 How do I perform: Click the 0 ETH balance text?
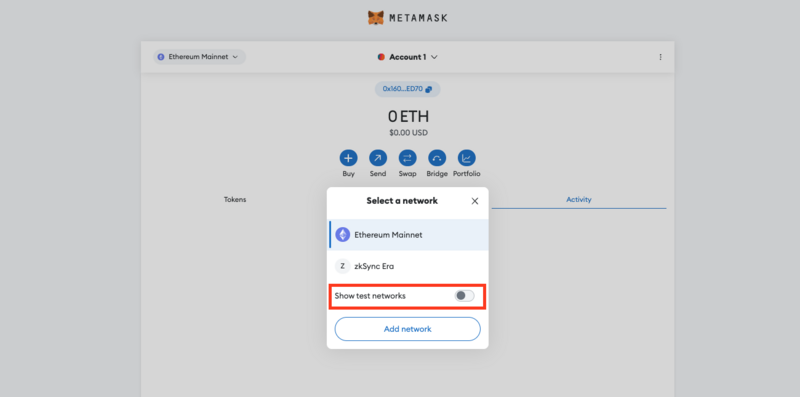[408, 117]
